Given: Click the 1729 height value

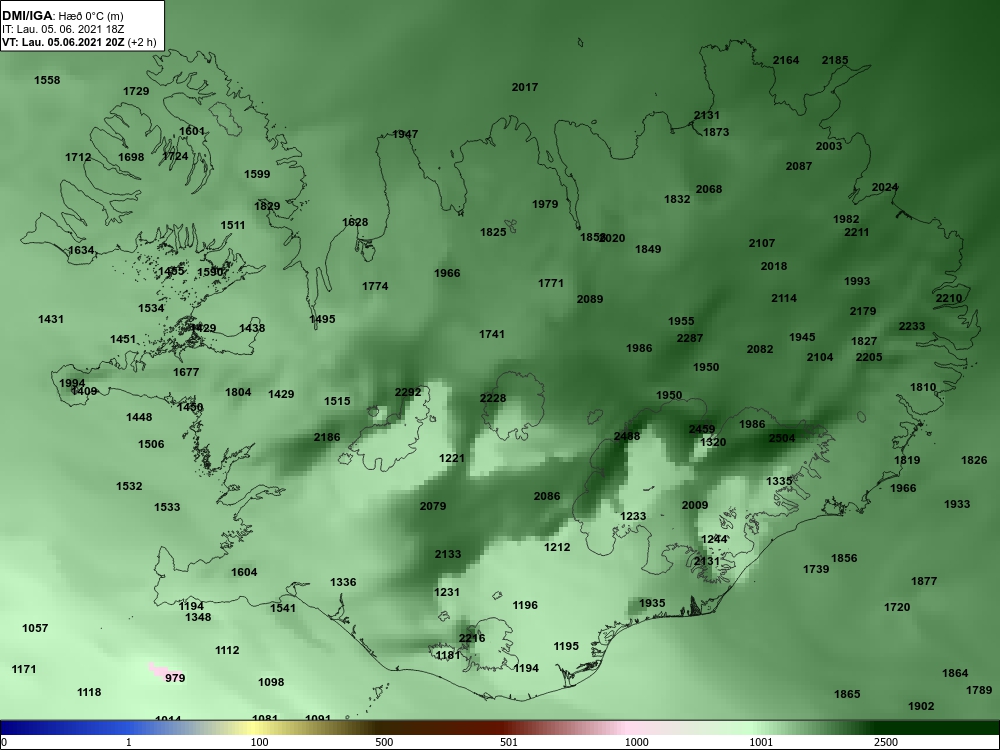Looking at the screenshot, I should (136, 91).
